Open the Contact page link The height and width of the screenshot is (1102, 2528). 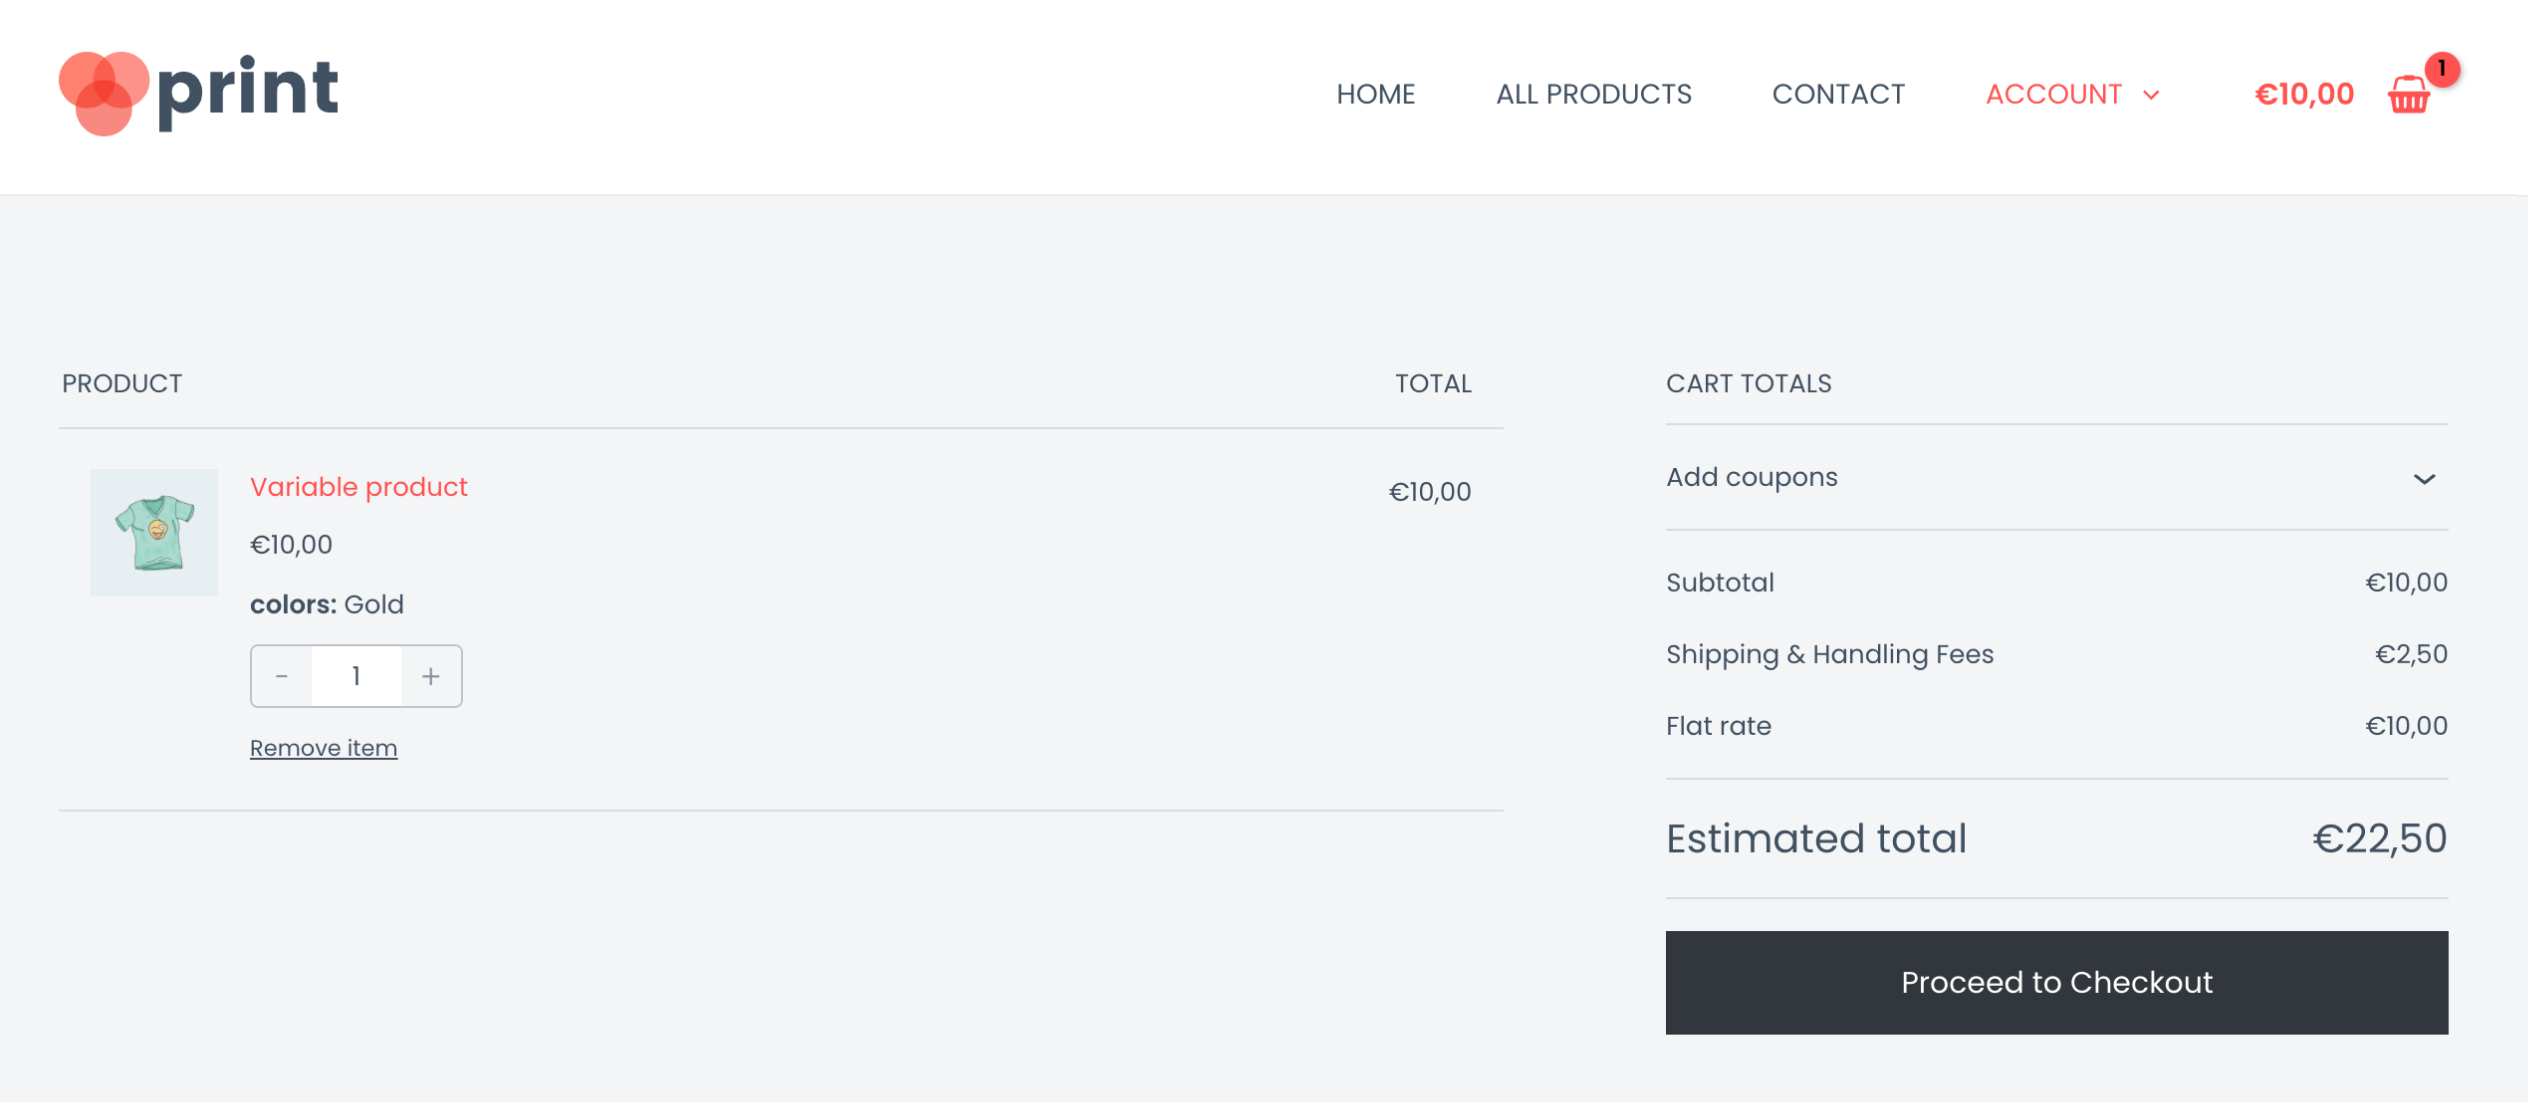coord(1838,94)
